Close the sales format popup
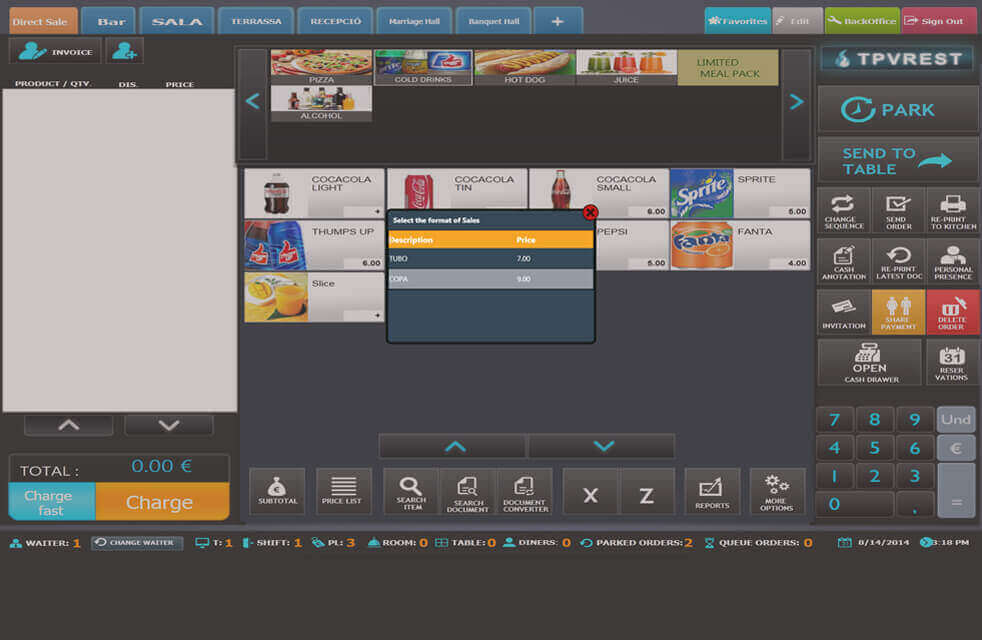The height and width of the screenshot is (640, 982). point(590,212)
